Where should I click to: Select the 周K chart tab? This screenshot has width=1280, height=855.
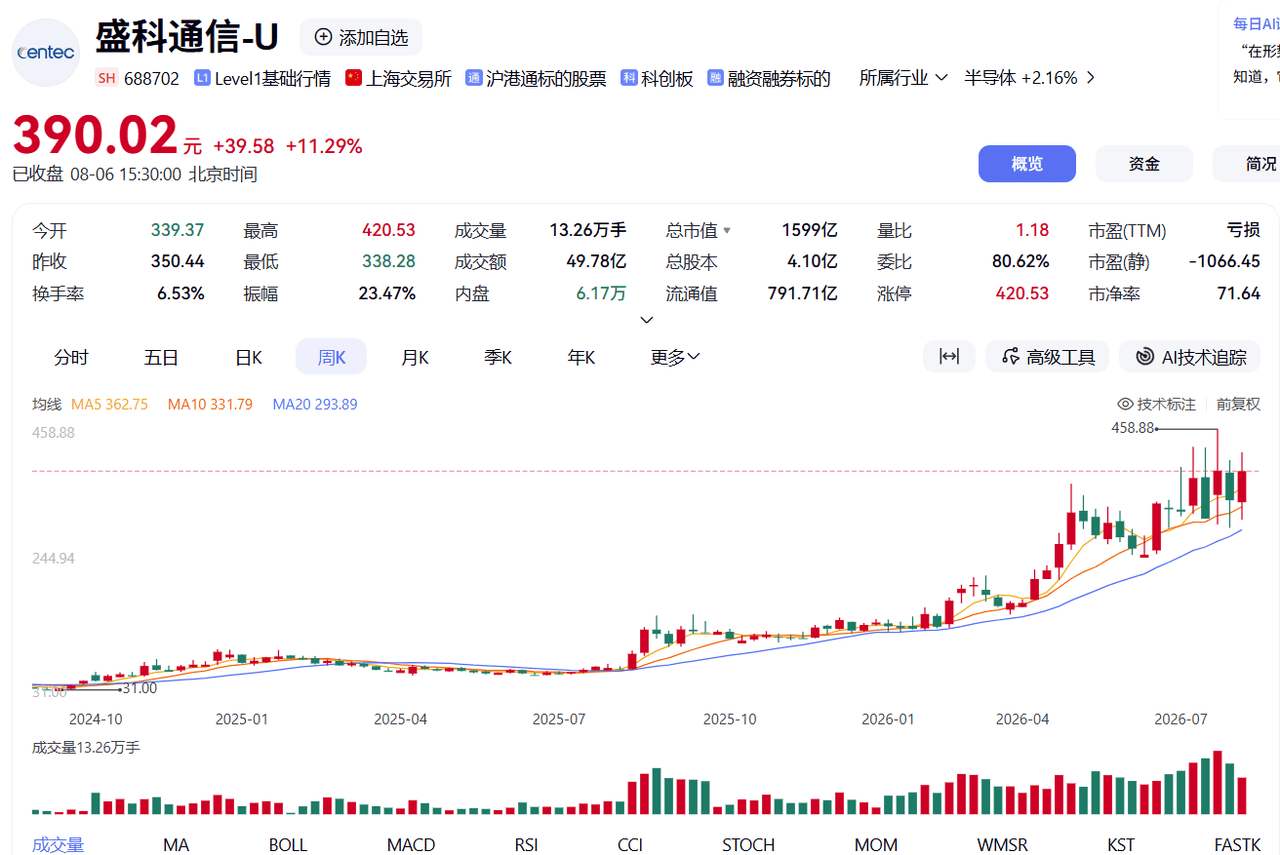coord(331,357)
